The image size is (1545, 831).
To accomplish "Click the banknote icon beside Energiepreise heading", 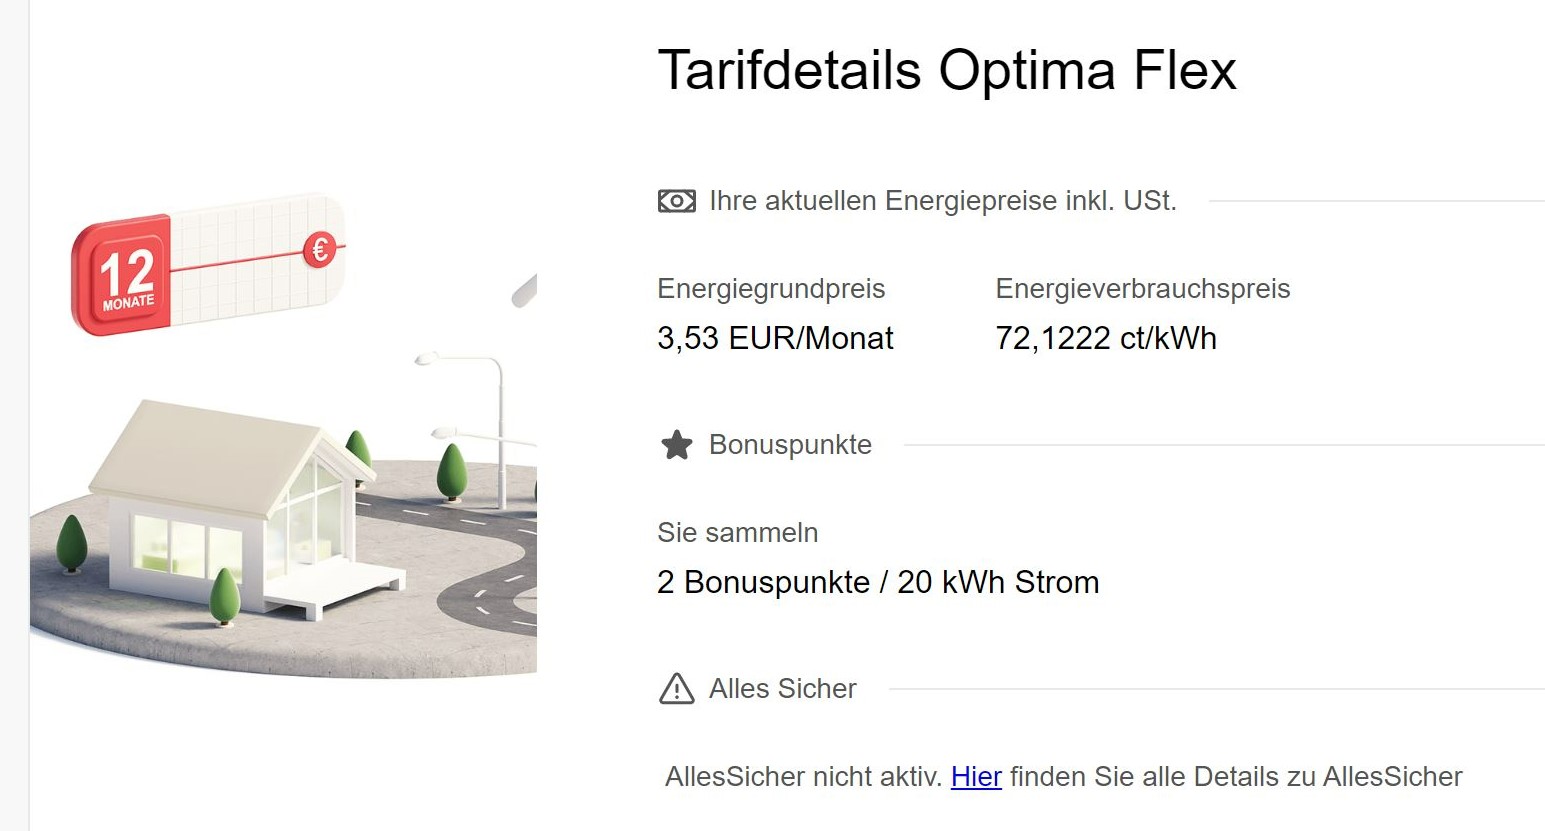I will tap(677, 201).
